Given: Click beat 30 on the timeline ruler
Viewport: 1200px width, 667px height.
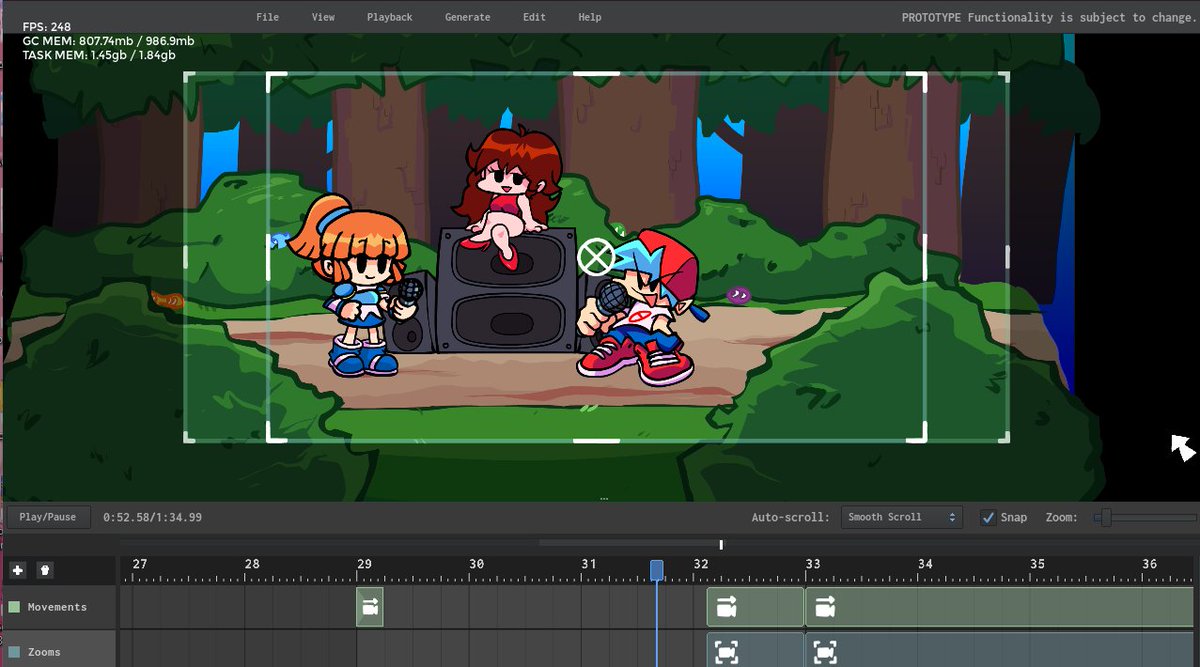Looking at the screenshot, I should coord(476,564).
